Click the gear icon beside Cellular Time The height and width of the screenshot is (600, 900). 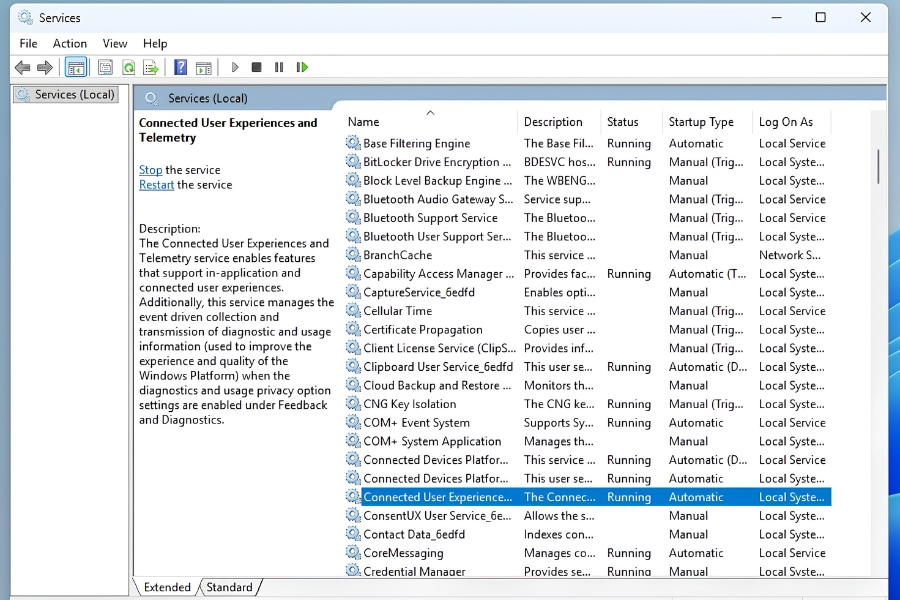[x=353, y=310]
